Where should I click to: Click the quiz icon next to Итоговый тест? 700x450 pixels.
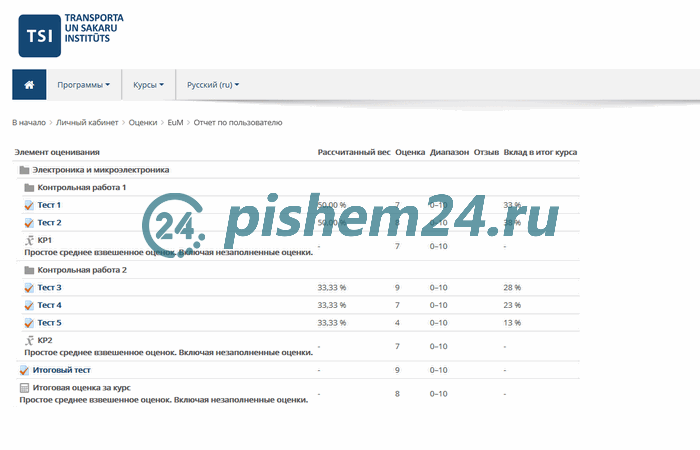click(24, 370)
